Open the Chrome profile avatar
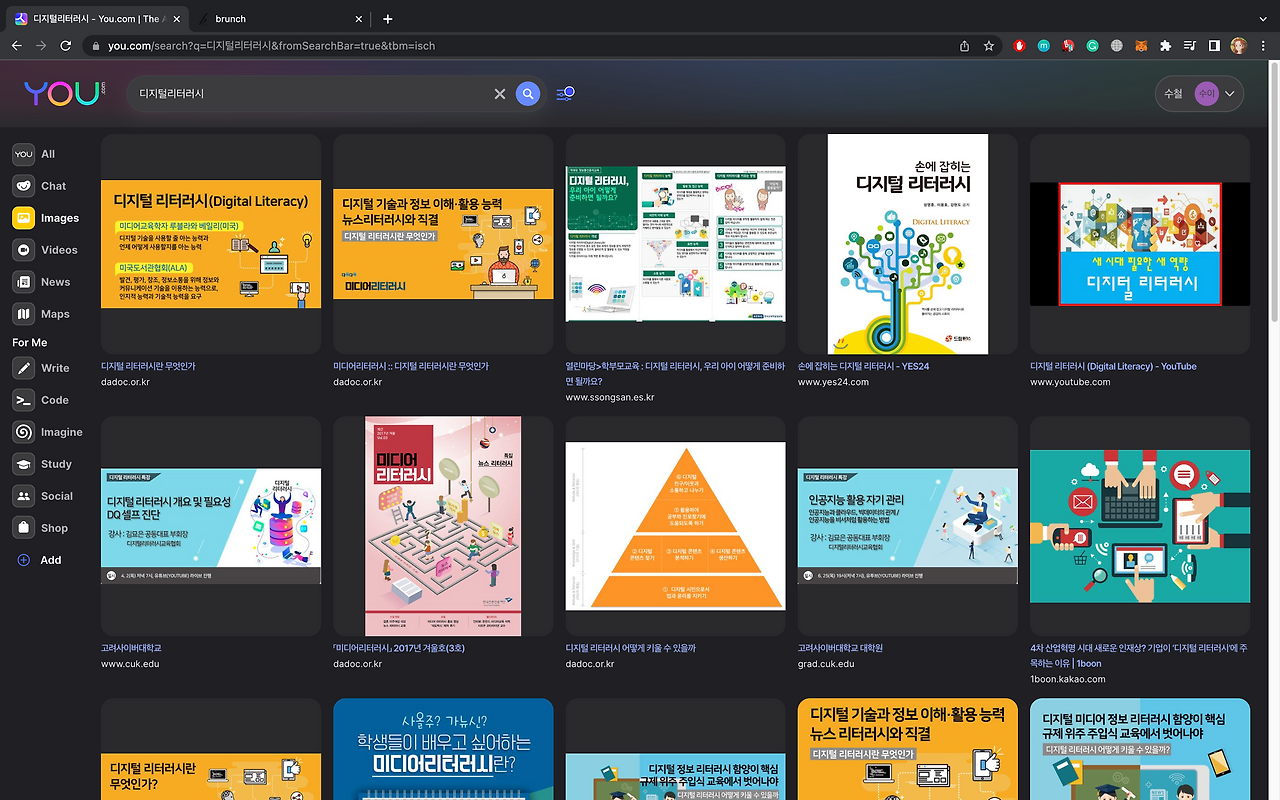 (1239, 46)
